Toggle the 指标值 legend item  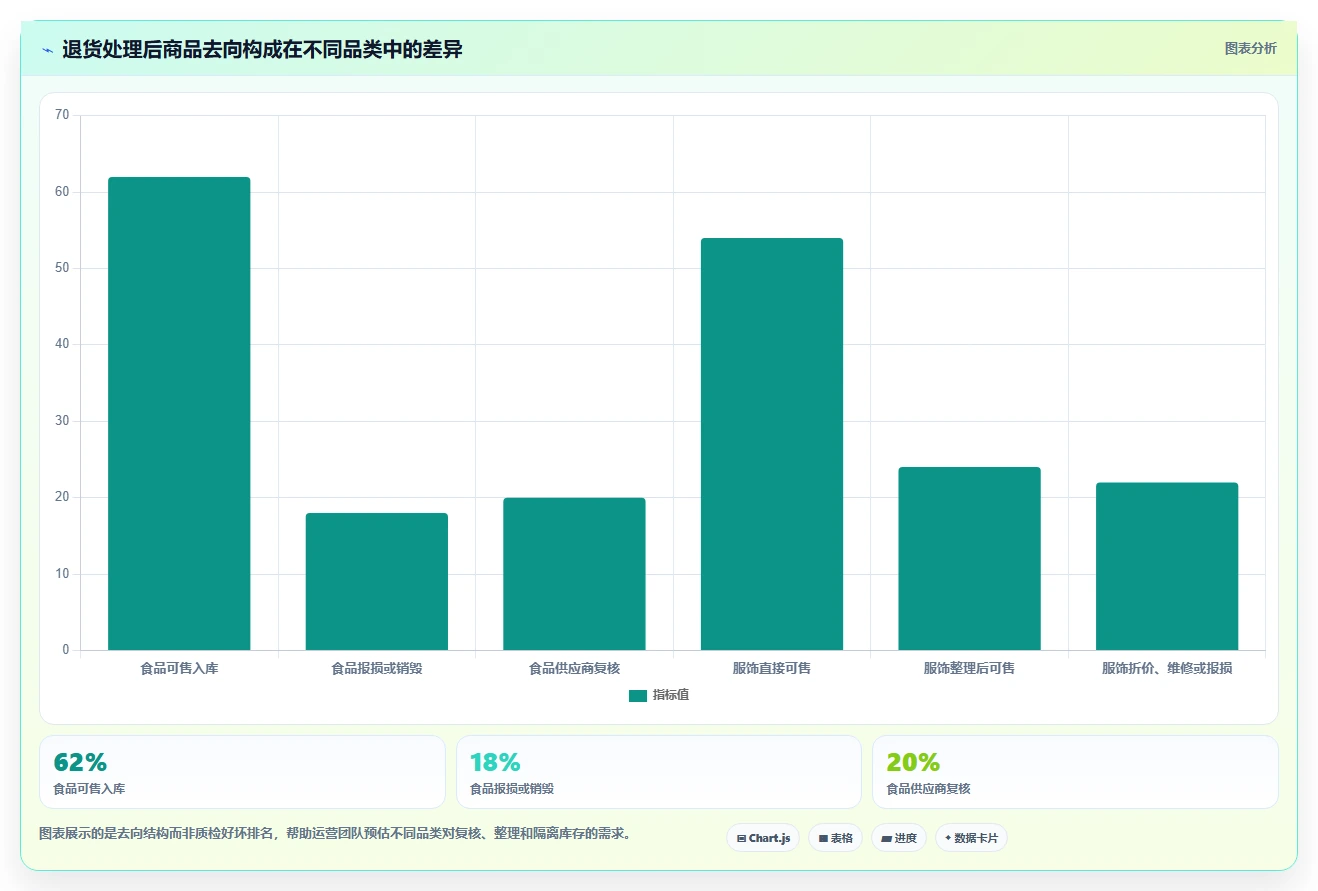tap(659, 695)
